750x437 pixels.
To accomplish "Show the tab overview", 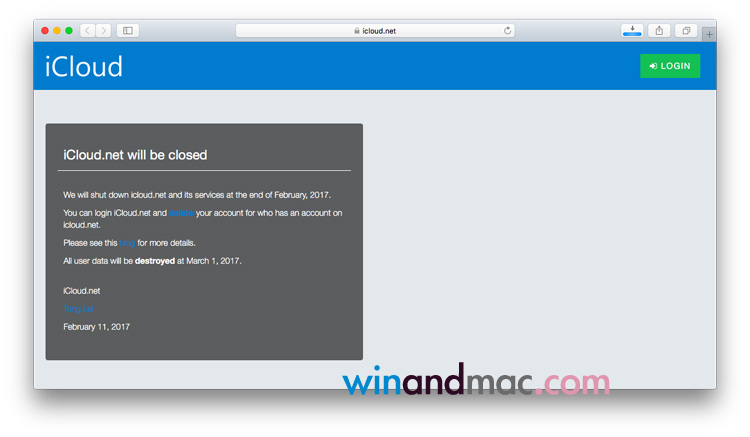I will pyautogui.click(x=687, y=31).
